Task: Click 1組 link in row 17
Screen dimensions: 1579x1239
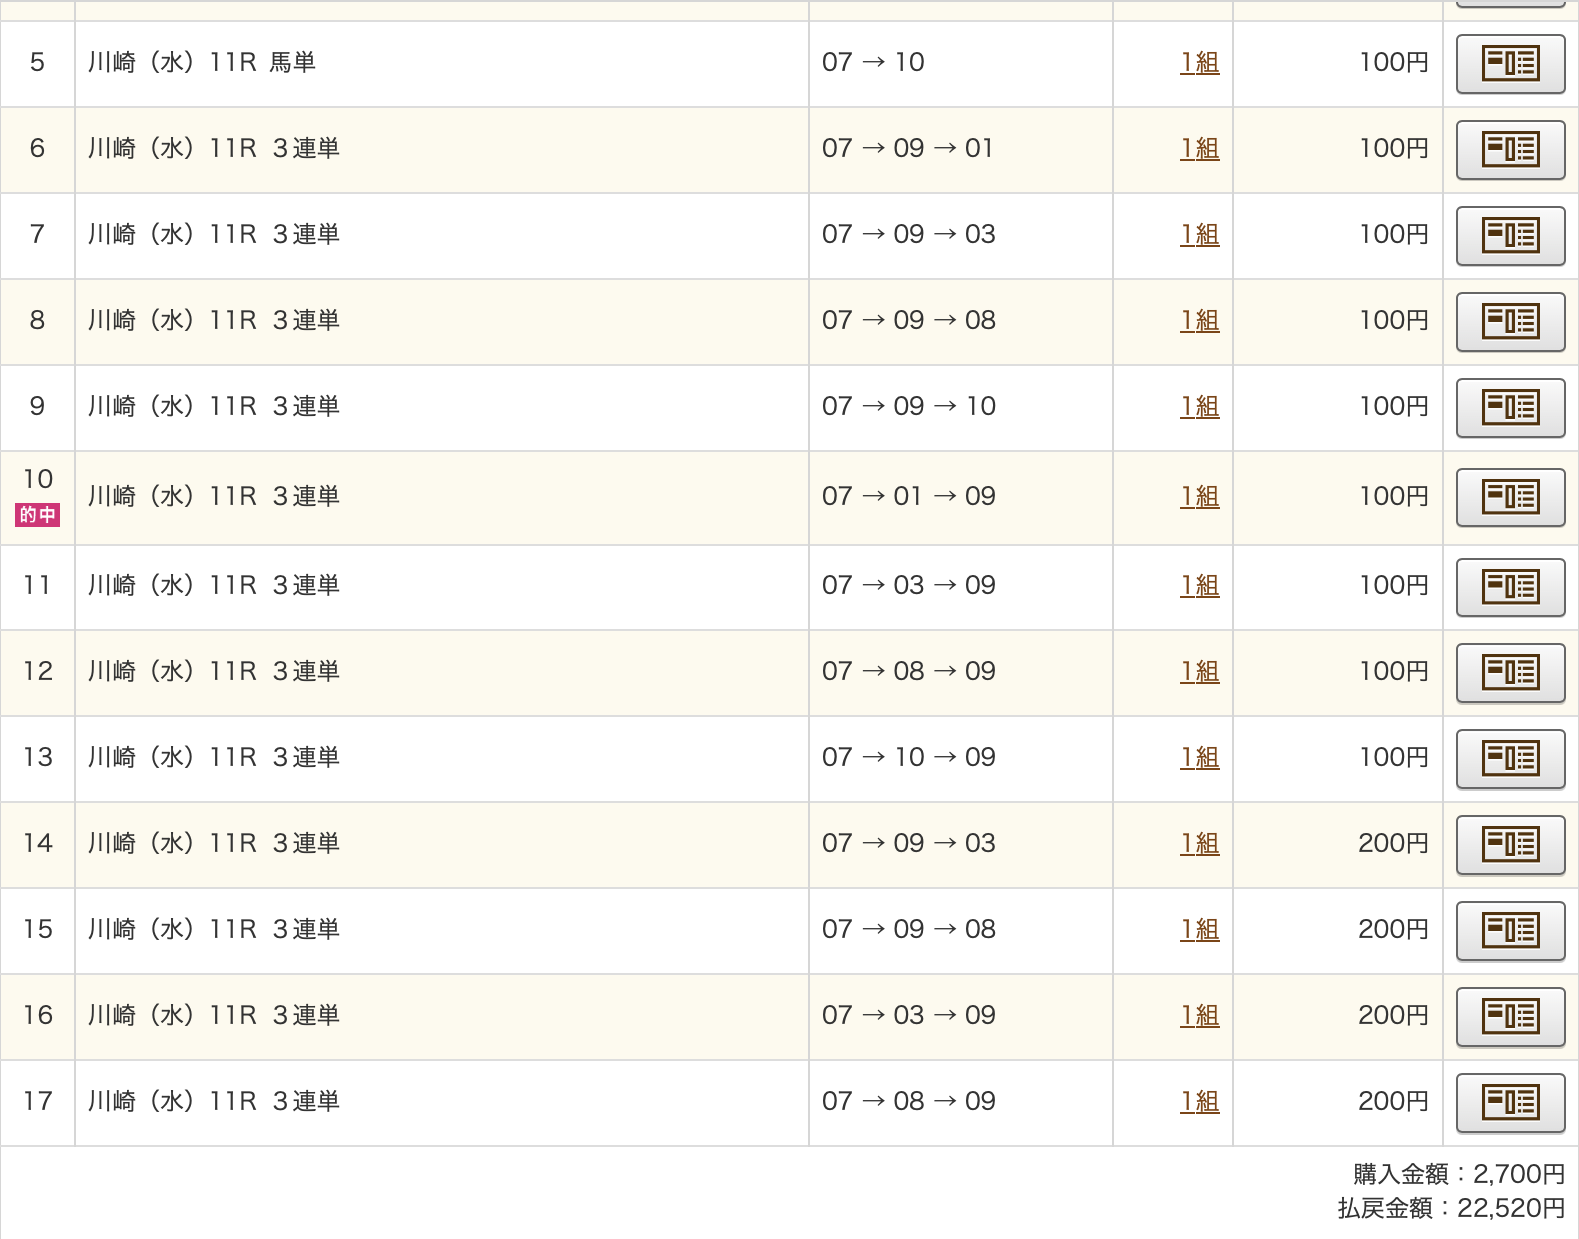Action: point(1200,1101)
